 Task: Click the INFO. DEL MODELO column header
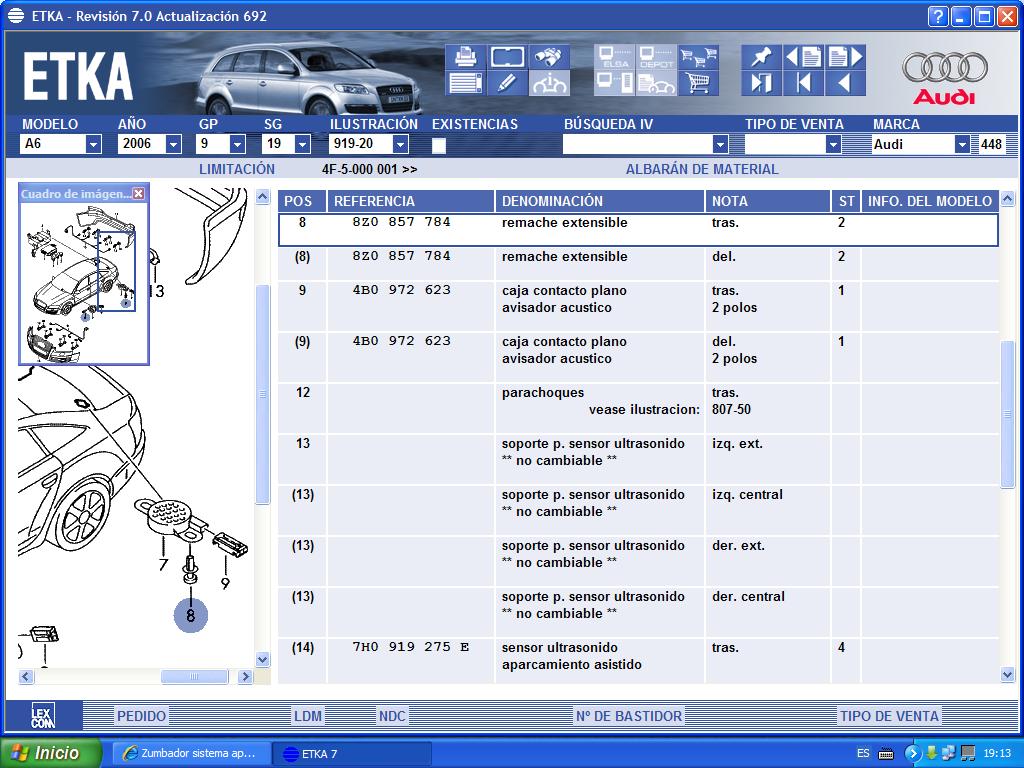pyautogui.click(x=930, y=201)
